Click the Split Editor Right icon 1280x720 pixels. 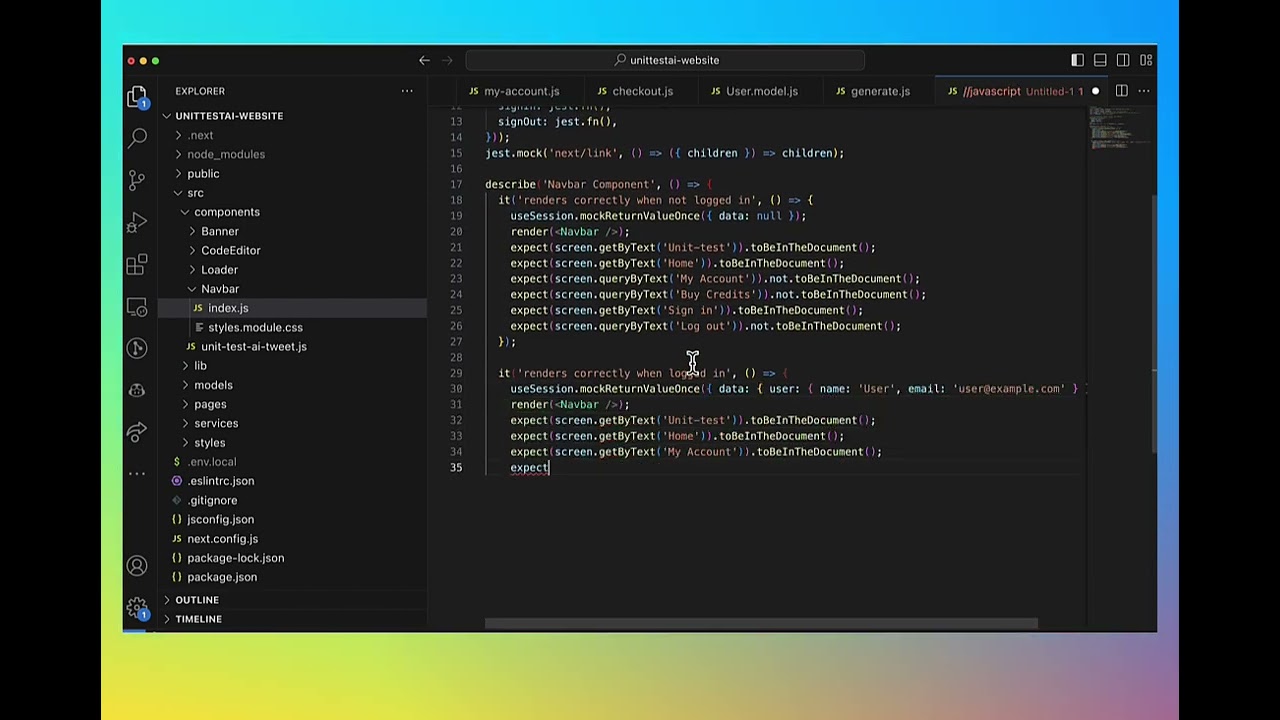[1122, 91]
